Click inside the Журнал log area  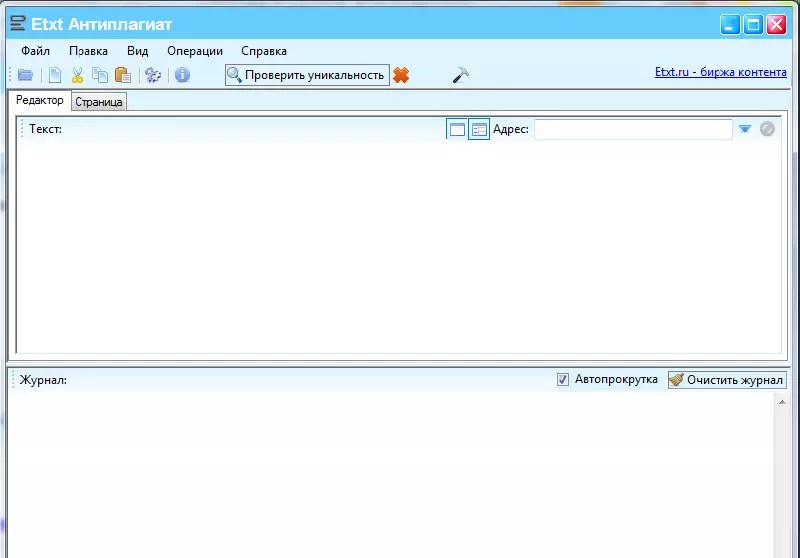(391, 474)
